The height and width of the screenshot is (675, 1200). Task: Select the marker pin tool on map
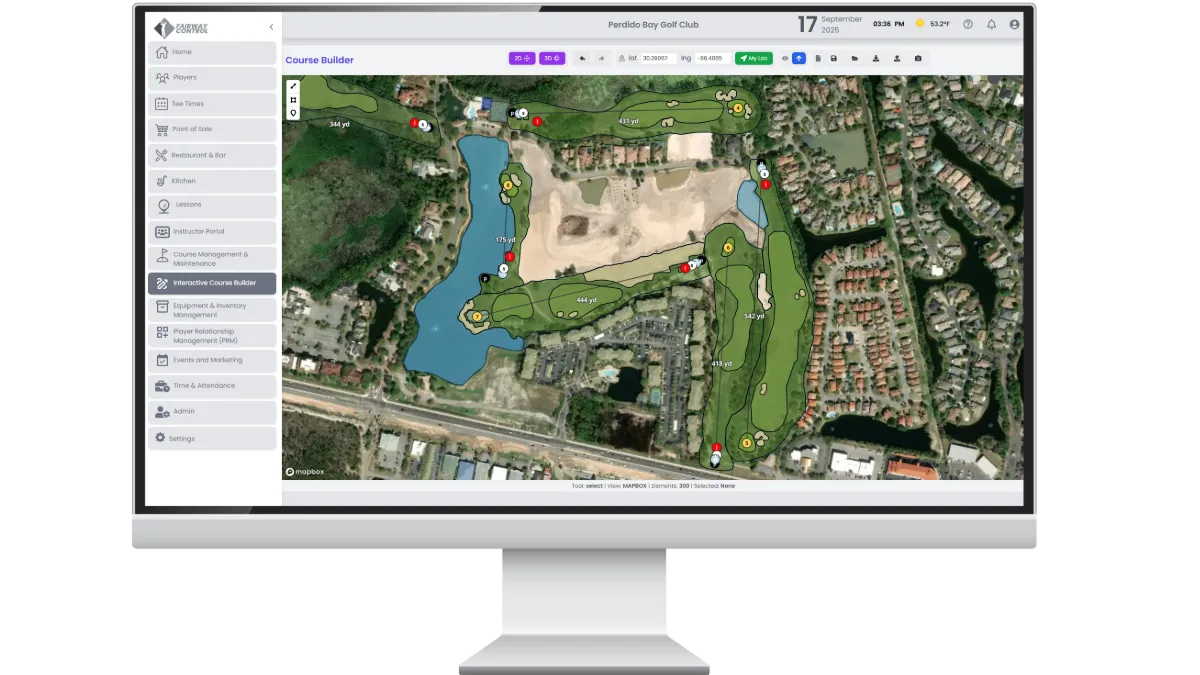(293, 113)
